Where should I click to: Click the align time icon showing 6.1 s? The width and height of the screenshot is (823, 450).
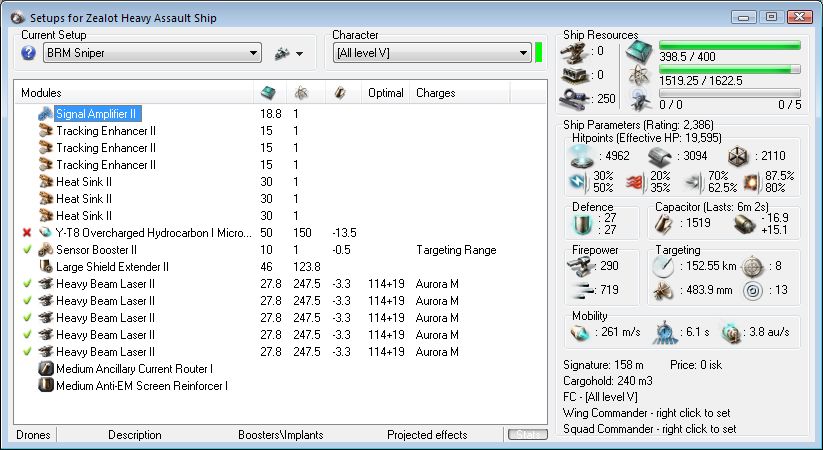(x=664, y=333)
